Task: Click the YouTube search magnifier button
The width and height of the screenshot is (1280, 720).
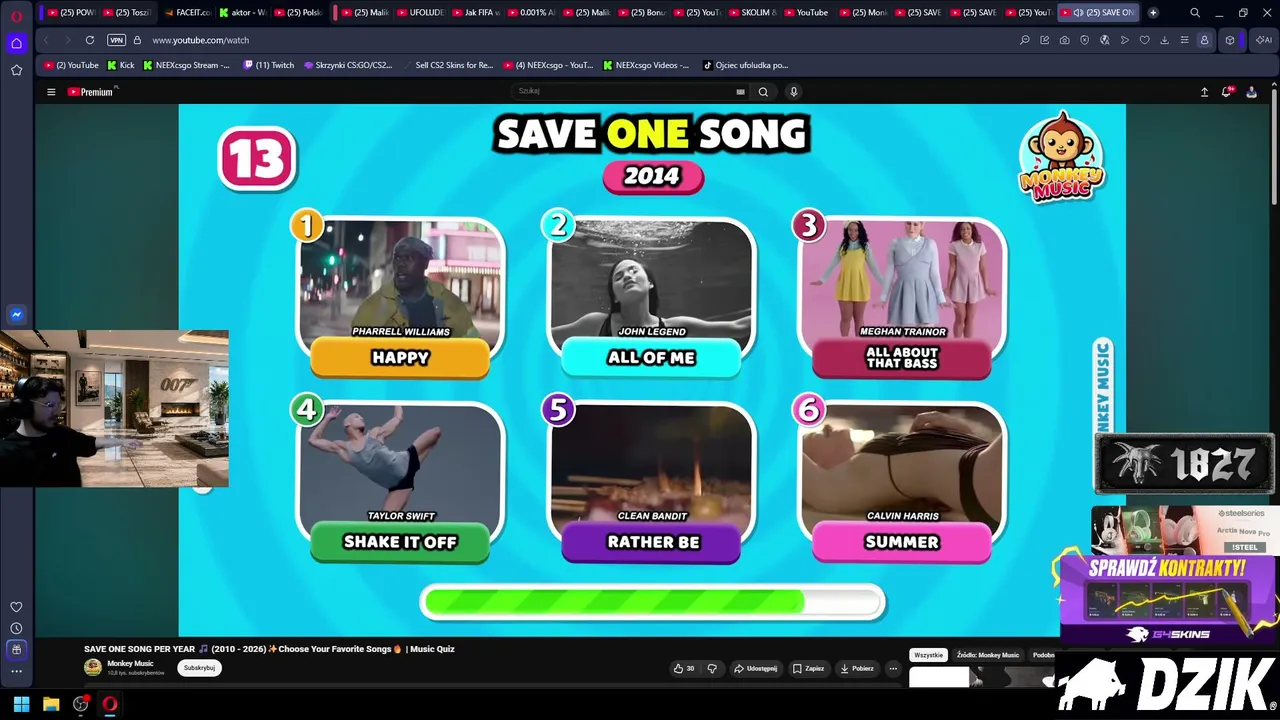Action: pos(763,92)
